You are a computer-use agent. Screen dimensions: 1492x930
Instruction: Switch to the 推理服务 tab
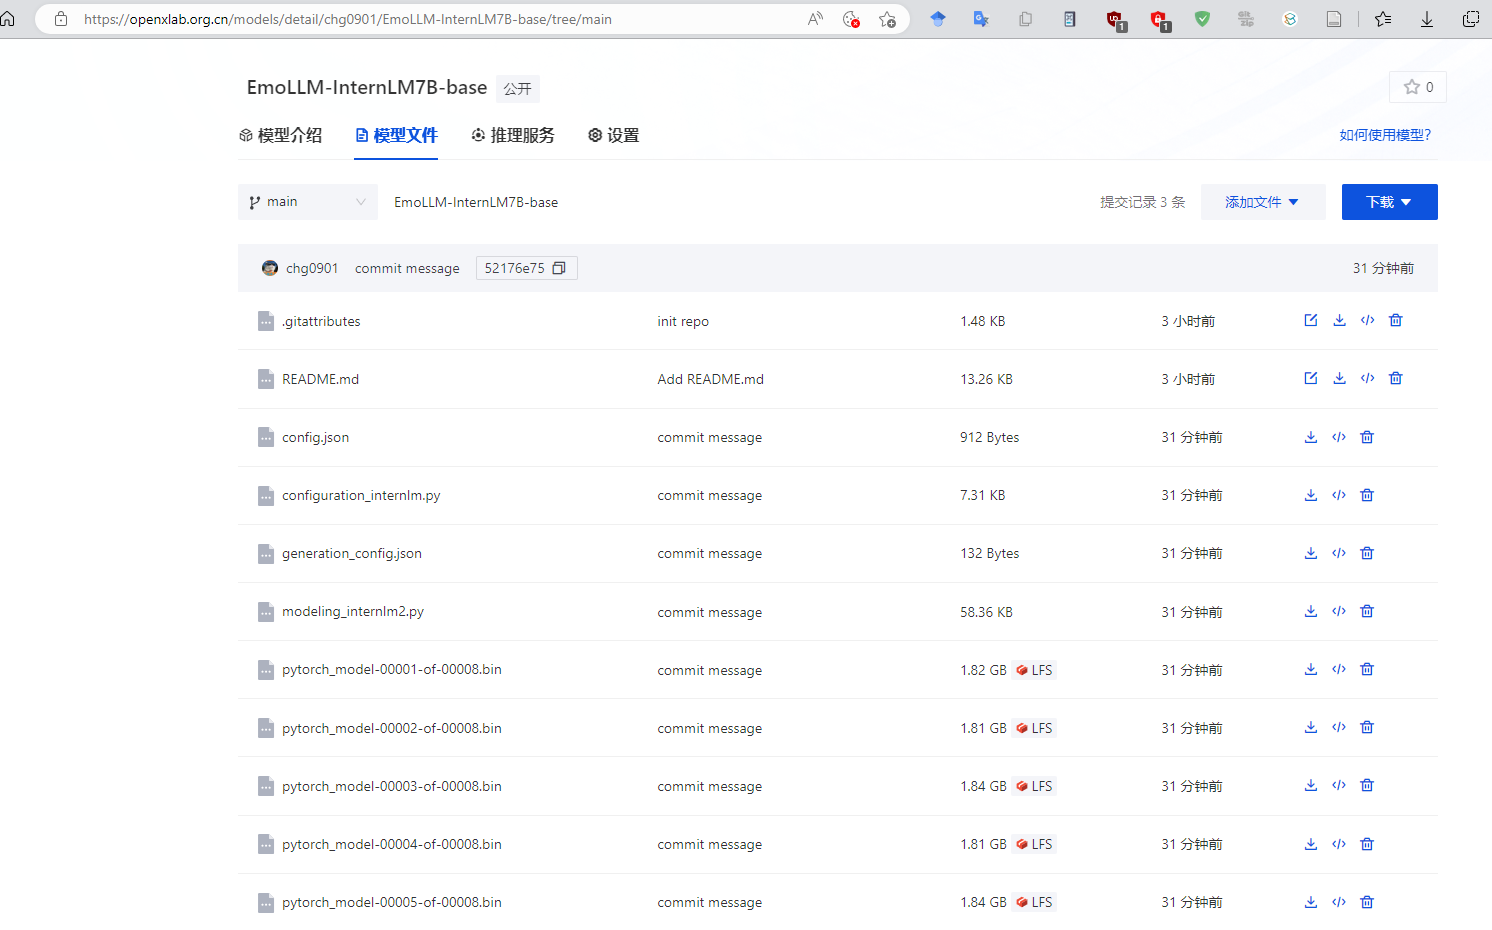pos(513,135)
